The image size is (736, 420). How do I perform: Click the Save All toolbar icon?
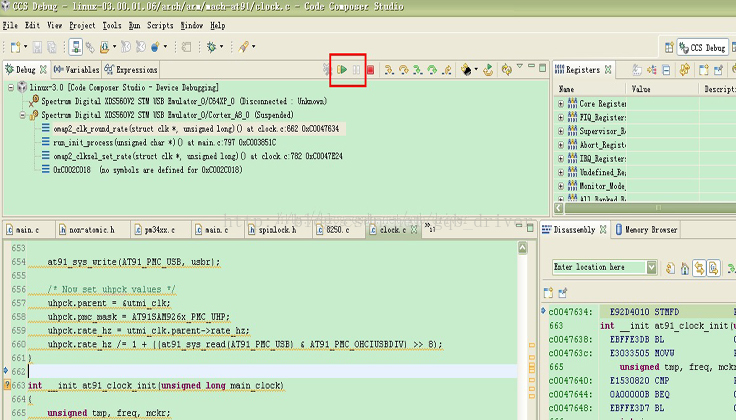click(51, 47)
